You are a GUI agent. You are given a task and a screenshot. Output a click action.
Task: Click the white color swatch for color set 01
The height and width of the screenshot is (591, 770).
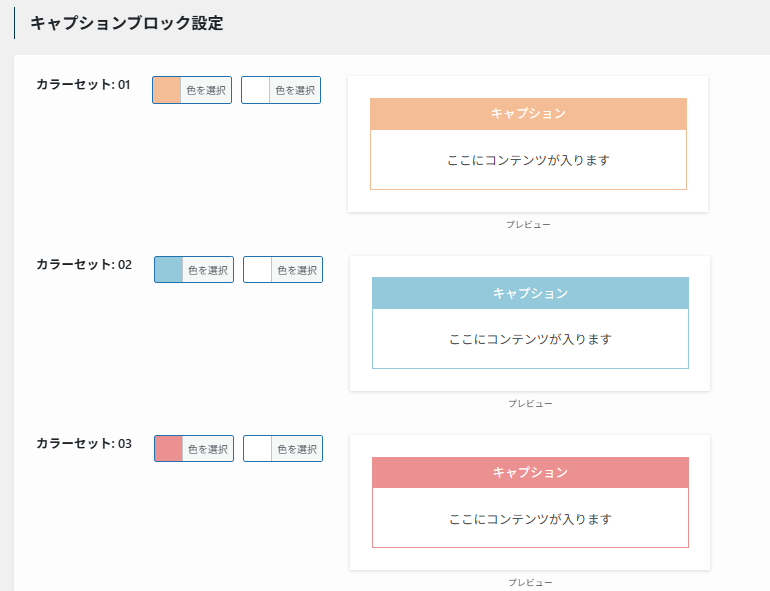pyautogui.click(x=256, y=90)
